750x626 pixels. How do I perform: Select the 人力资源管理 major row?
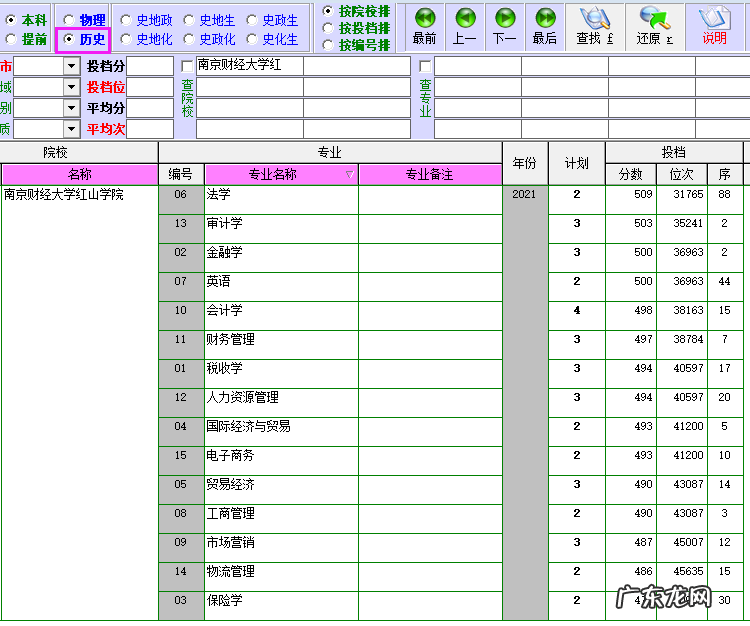(282, 403)
